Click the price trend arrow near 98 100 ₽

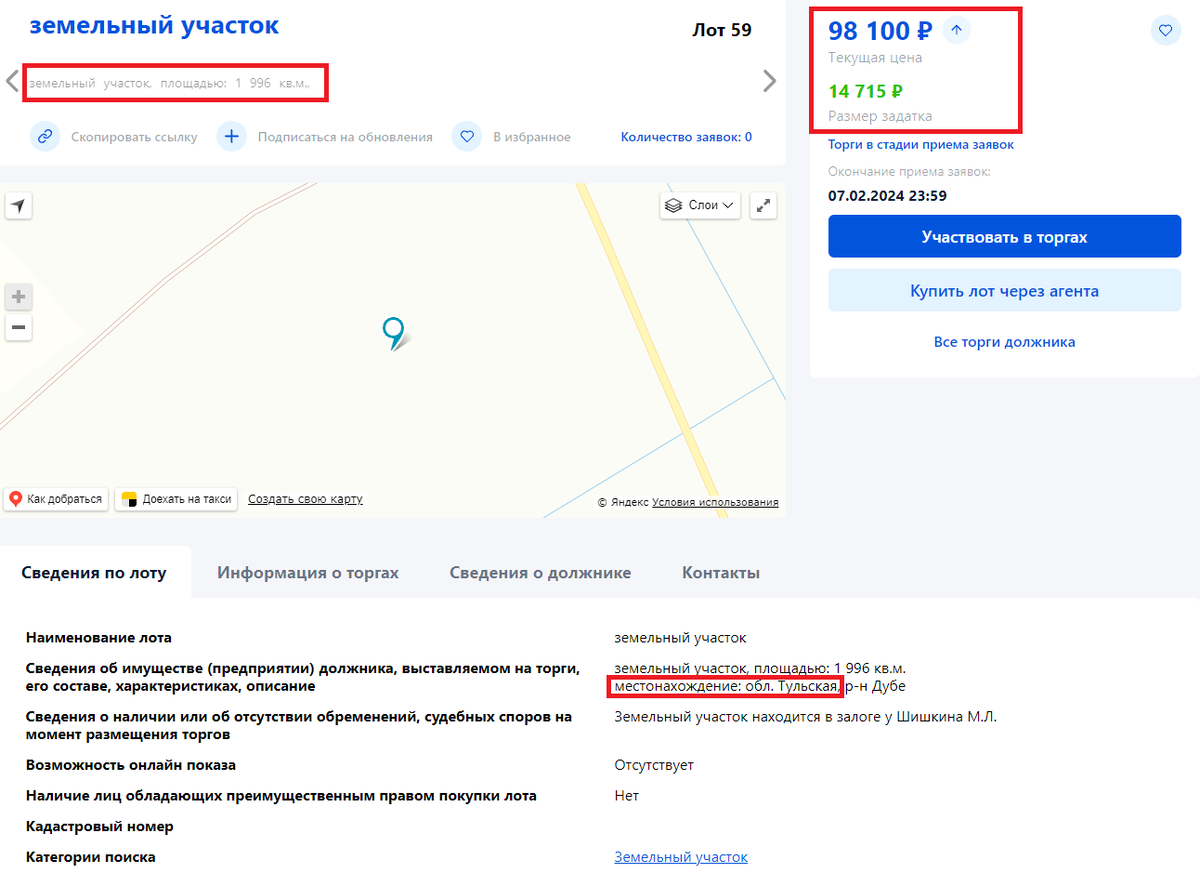956,30
